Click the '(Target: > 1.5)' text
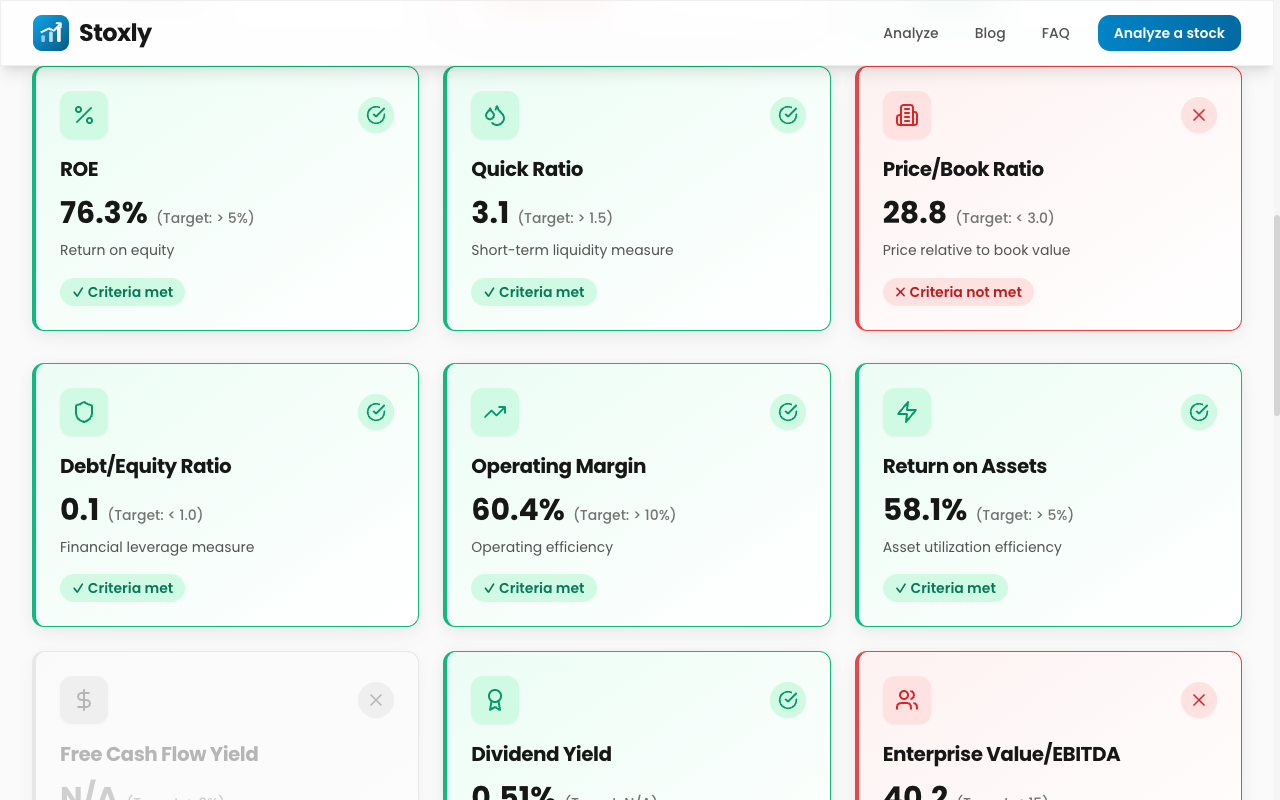Screen dimensions: 1280x800 click(565, 218)
